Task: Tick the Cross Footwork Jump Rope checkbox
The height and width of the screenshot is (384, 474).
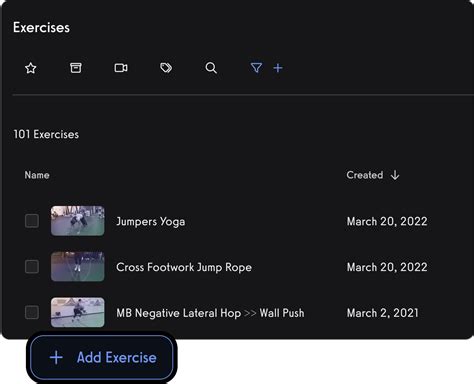Action: (32, 267)
